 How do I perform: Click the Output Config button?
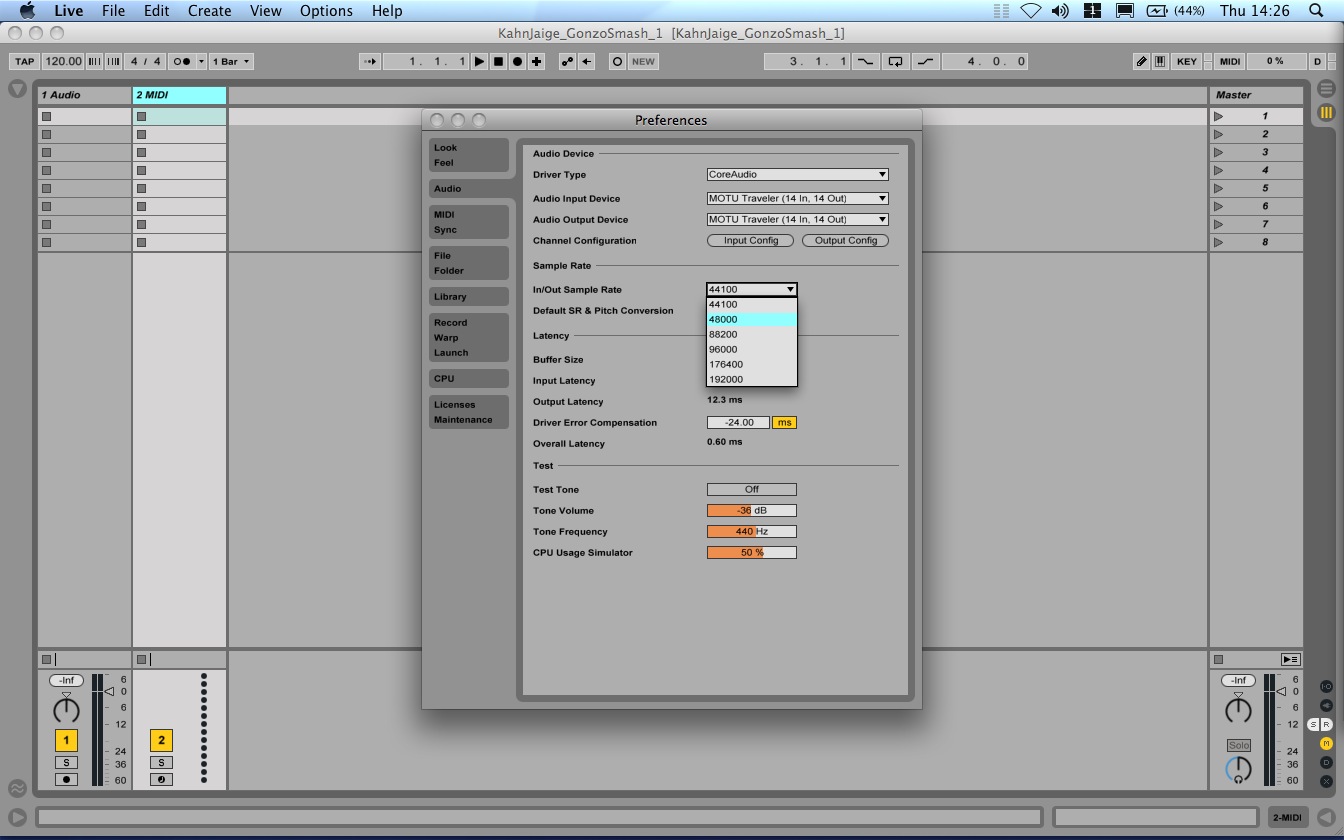point(845,240)
